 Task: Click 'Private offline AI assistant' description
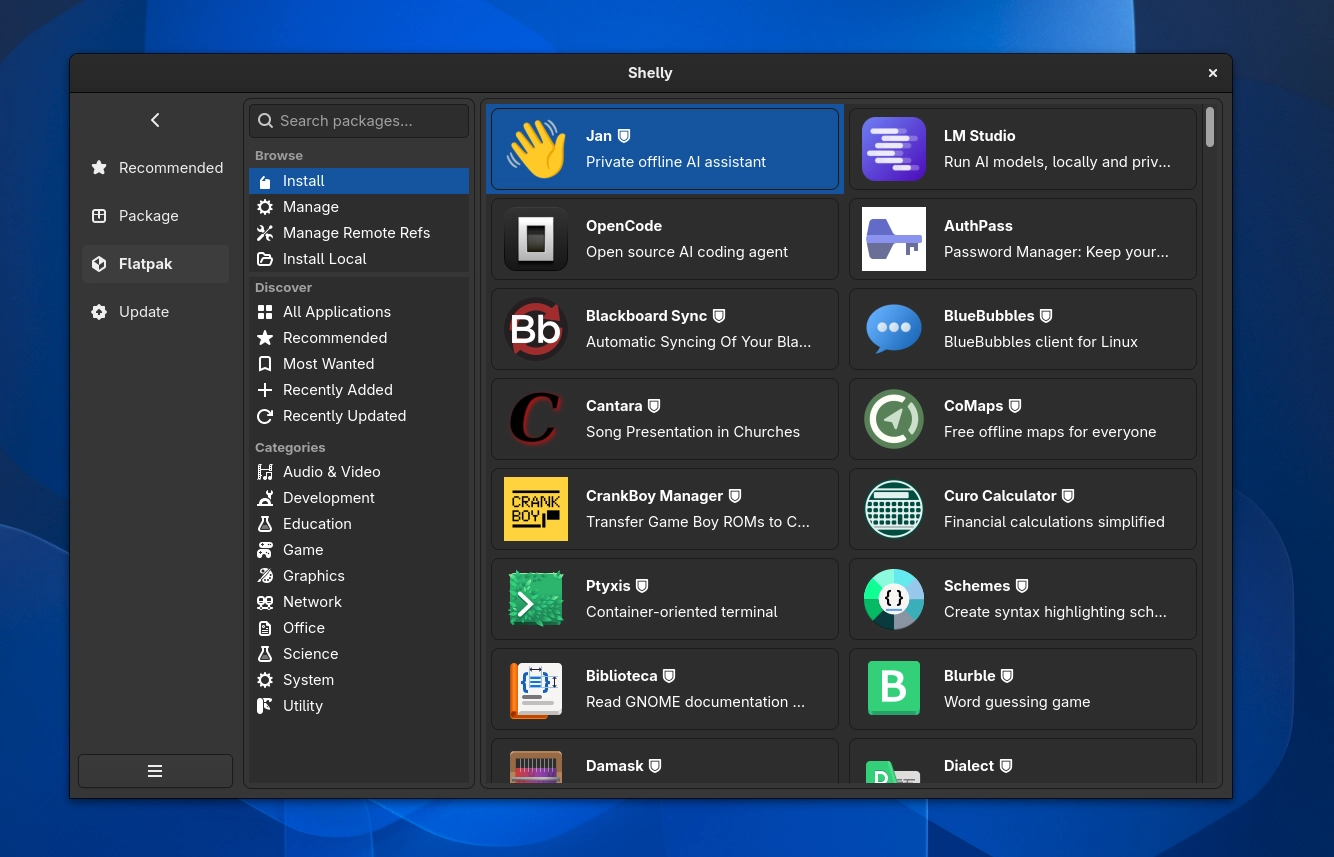[676, 162]
